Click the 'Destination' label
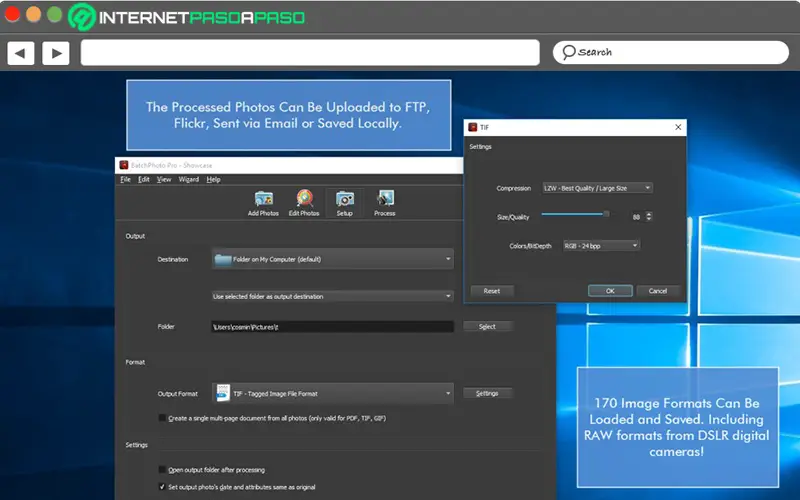 pos(172,260)
